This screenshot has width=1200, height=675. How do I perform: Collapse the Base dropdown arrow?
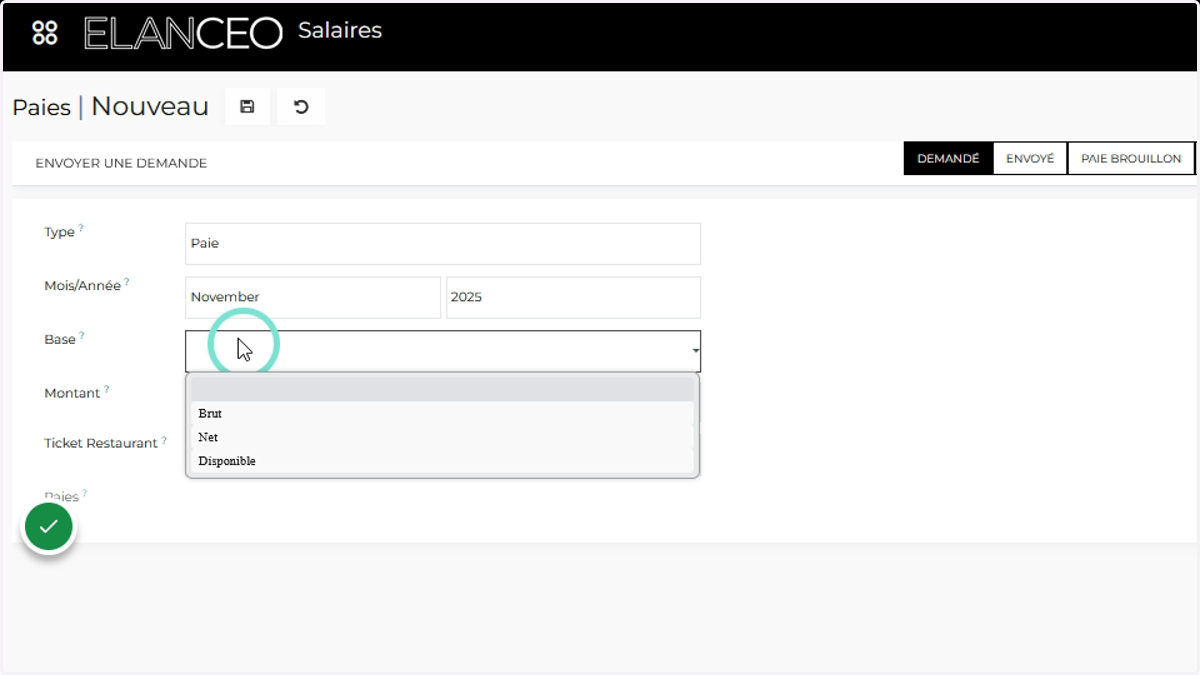pyautogui.click(x=695, y=351)
